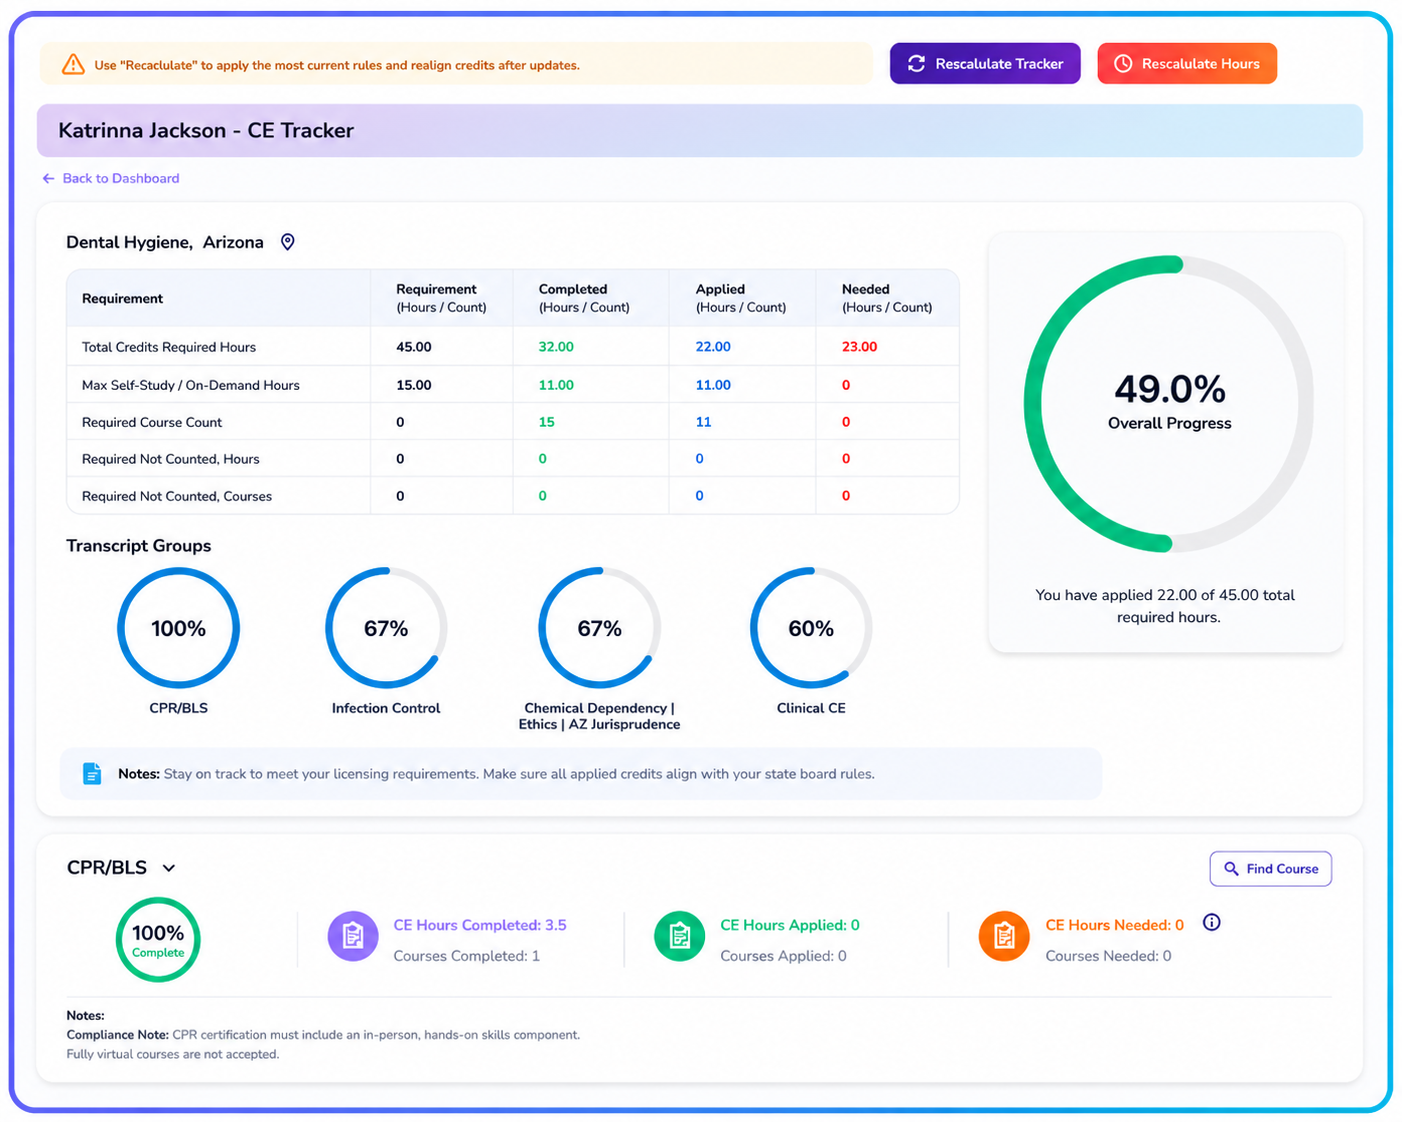Select the Chemical Dependency Ethics 67% ring

tap(599, 628)
